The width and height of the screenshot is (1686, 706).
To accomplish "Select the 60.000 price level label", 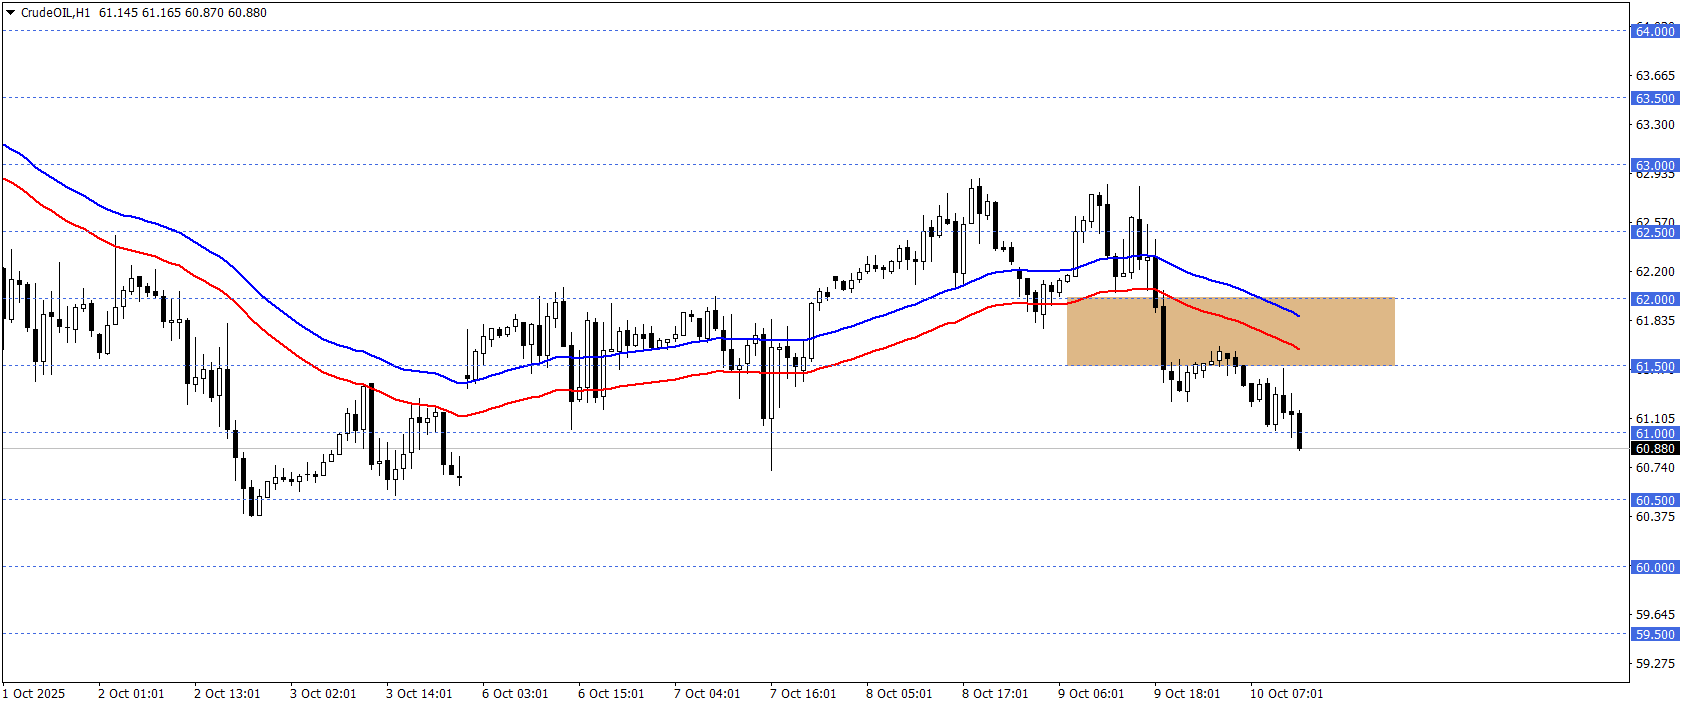I will (x=1655, y=567).
